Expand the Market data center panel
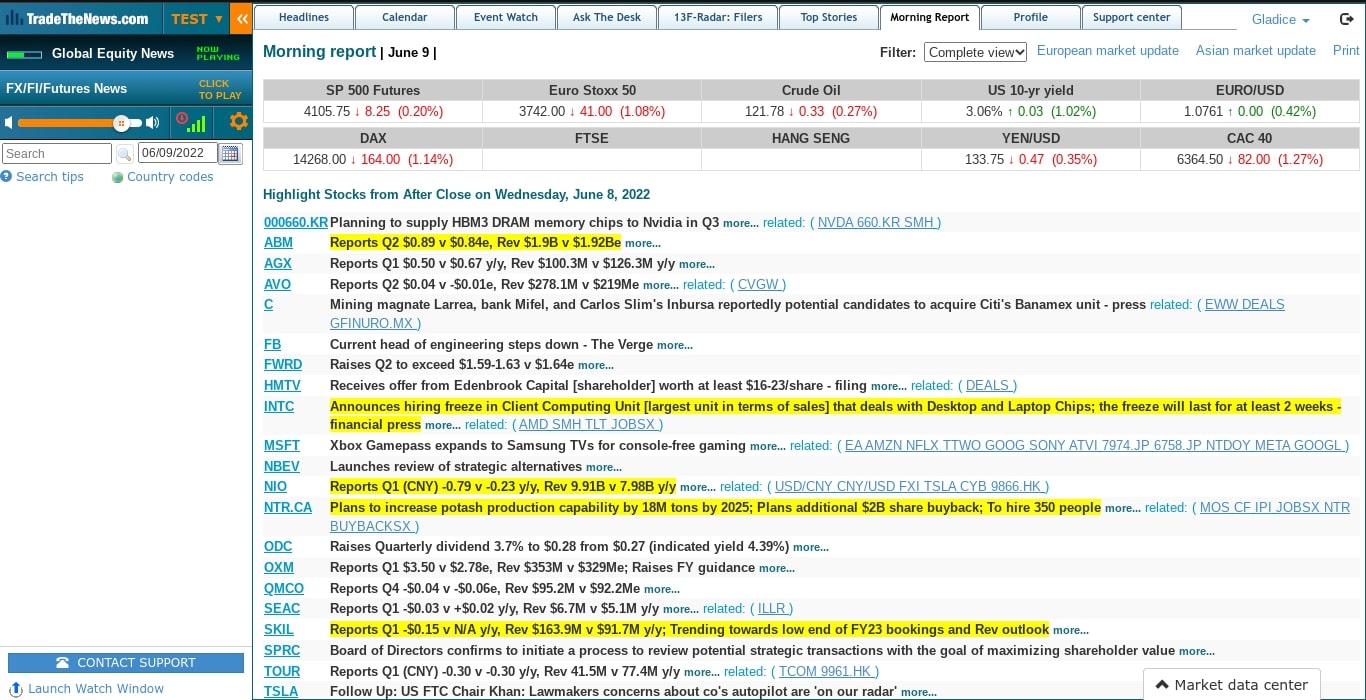 point(1231,685)
